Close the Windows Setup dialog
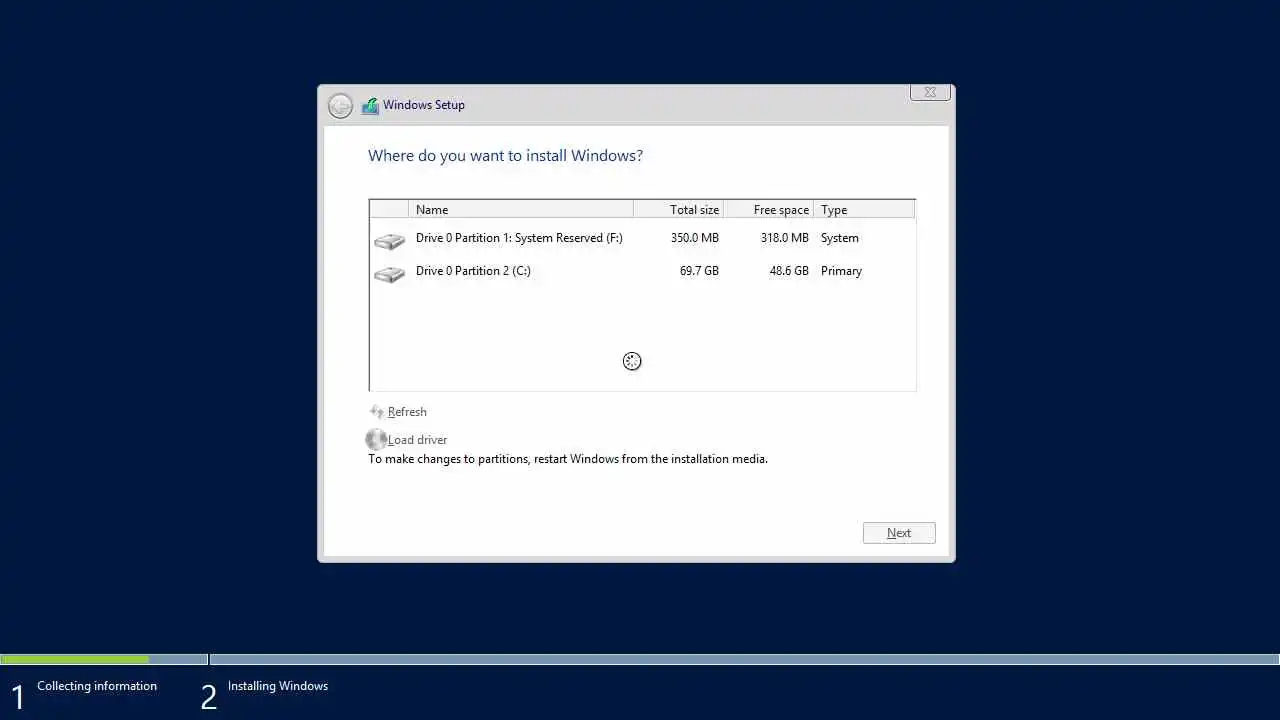Viewport: 1280px width, 720px height. [930, 92]
